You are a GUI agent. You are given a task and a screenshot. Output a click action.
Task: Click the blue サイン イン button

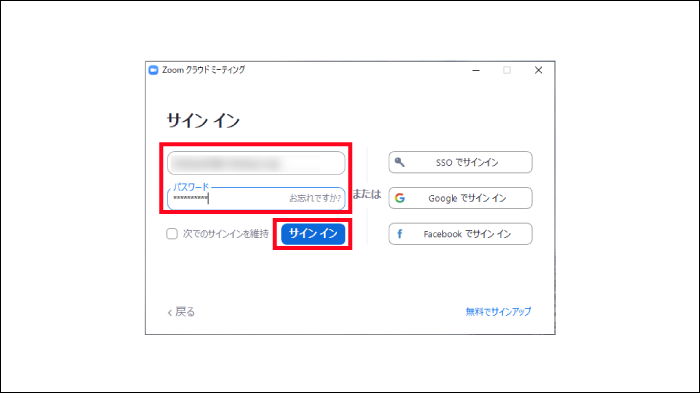(x=313, y=234)
